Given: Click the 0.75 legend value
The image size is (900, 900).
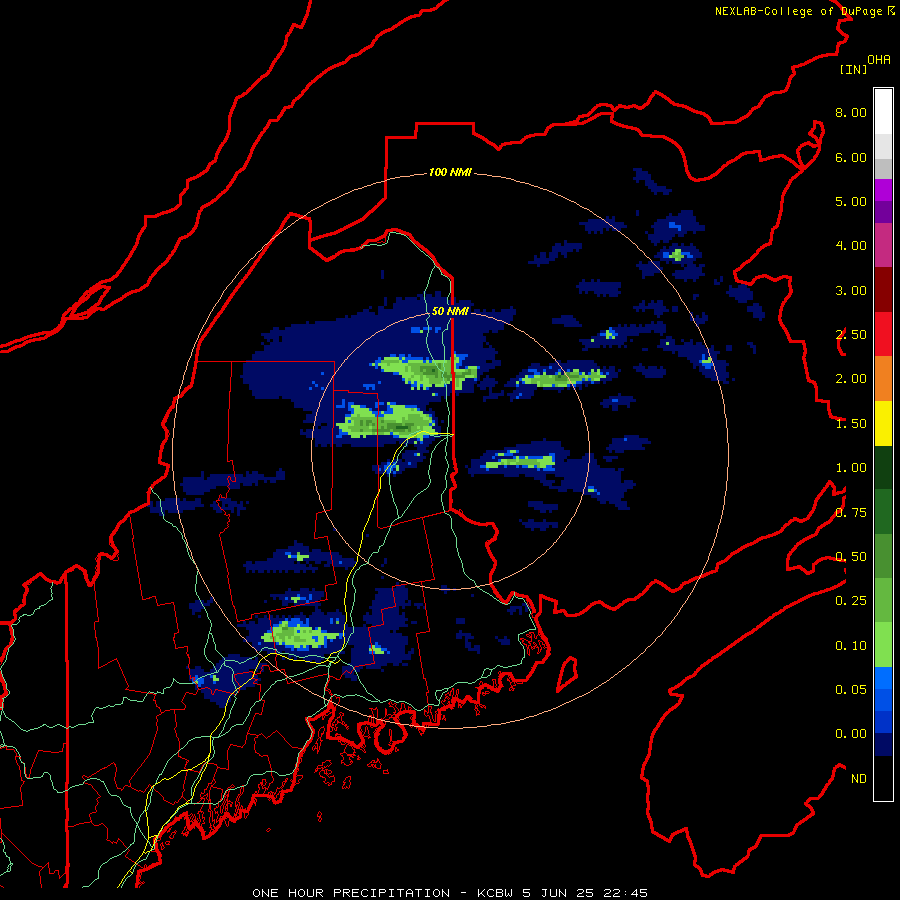Looking at the screenshot, I should pos(851,513).
